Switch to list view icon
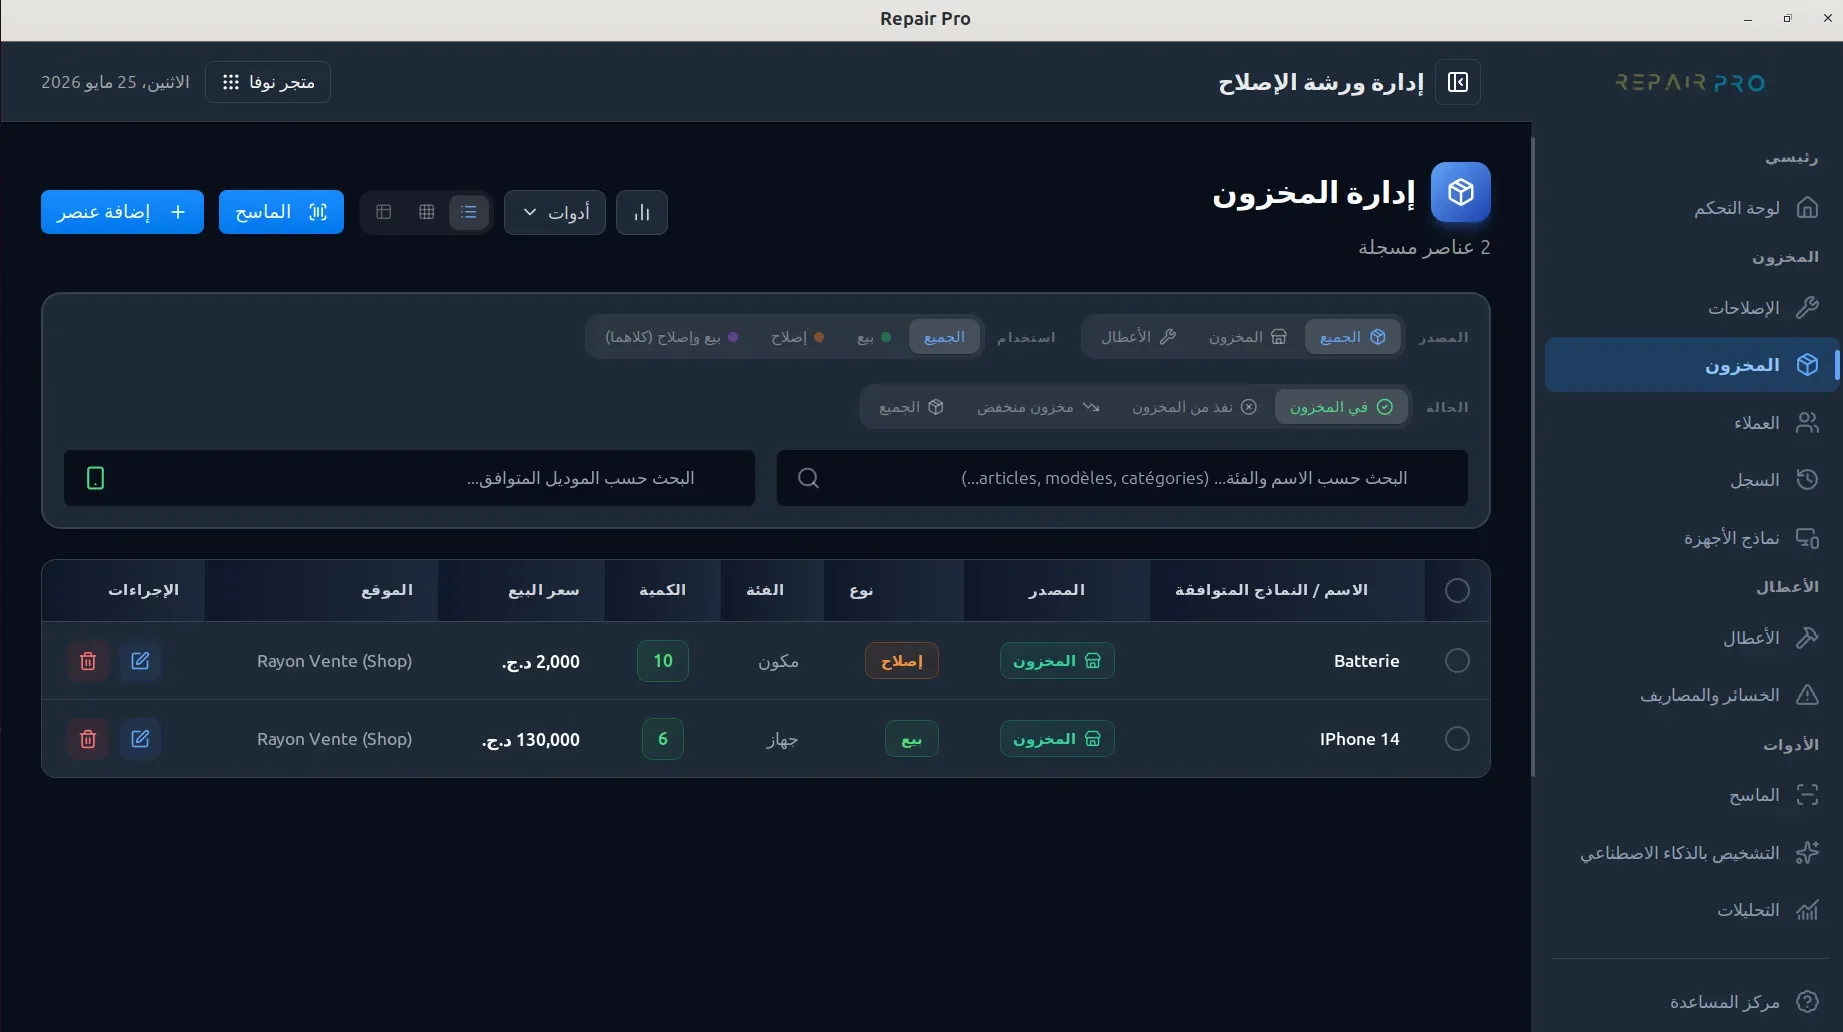The height and width of the screenshot is (1032, 1843). tap(469, 212)
